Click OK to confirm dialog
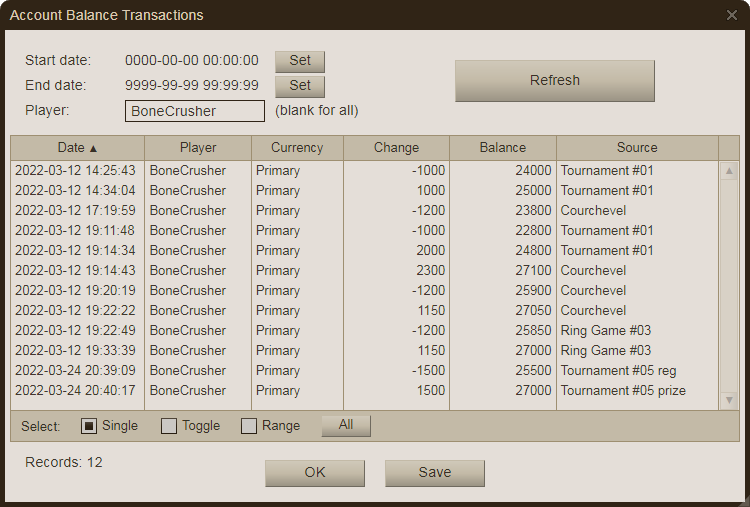750x507 pixels. pos(314,473)
